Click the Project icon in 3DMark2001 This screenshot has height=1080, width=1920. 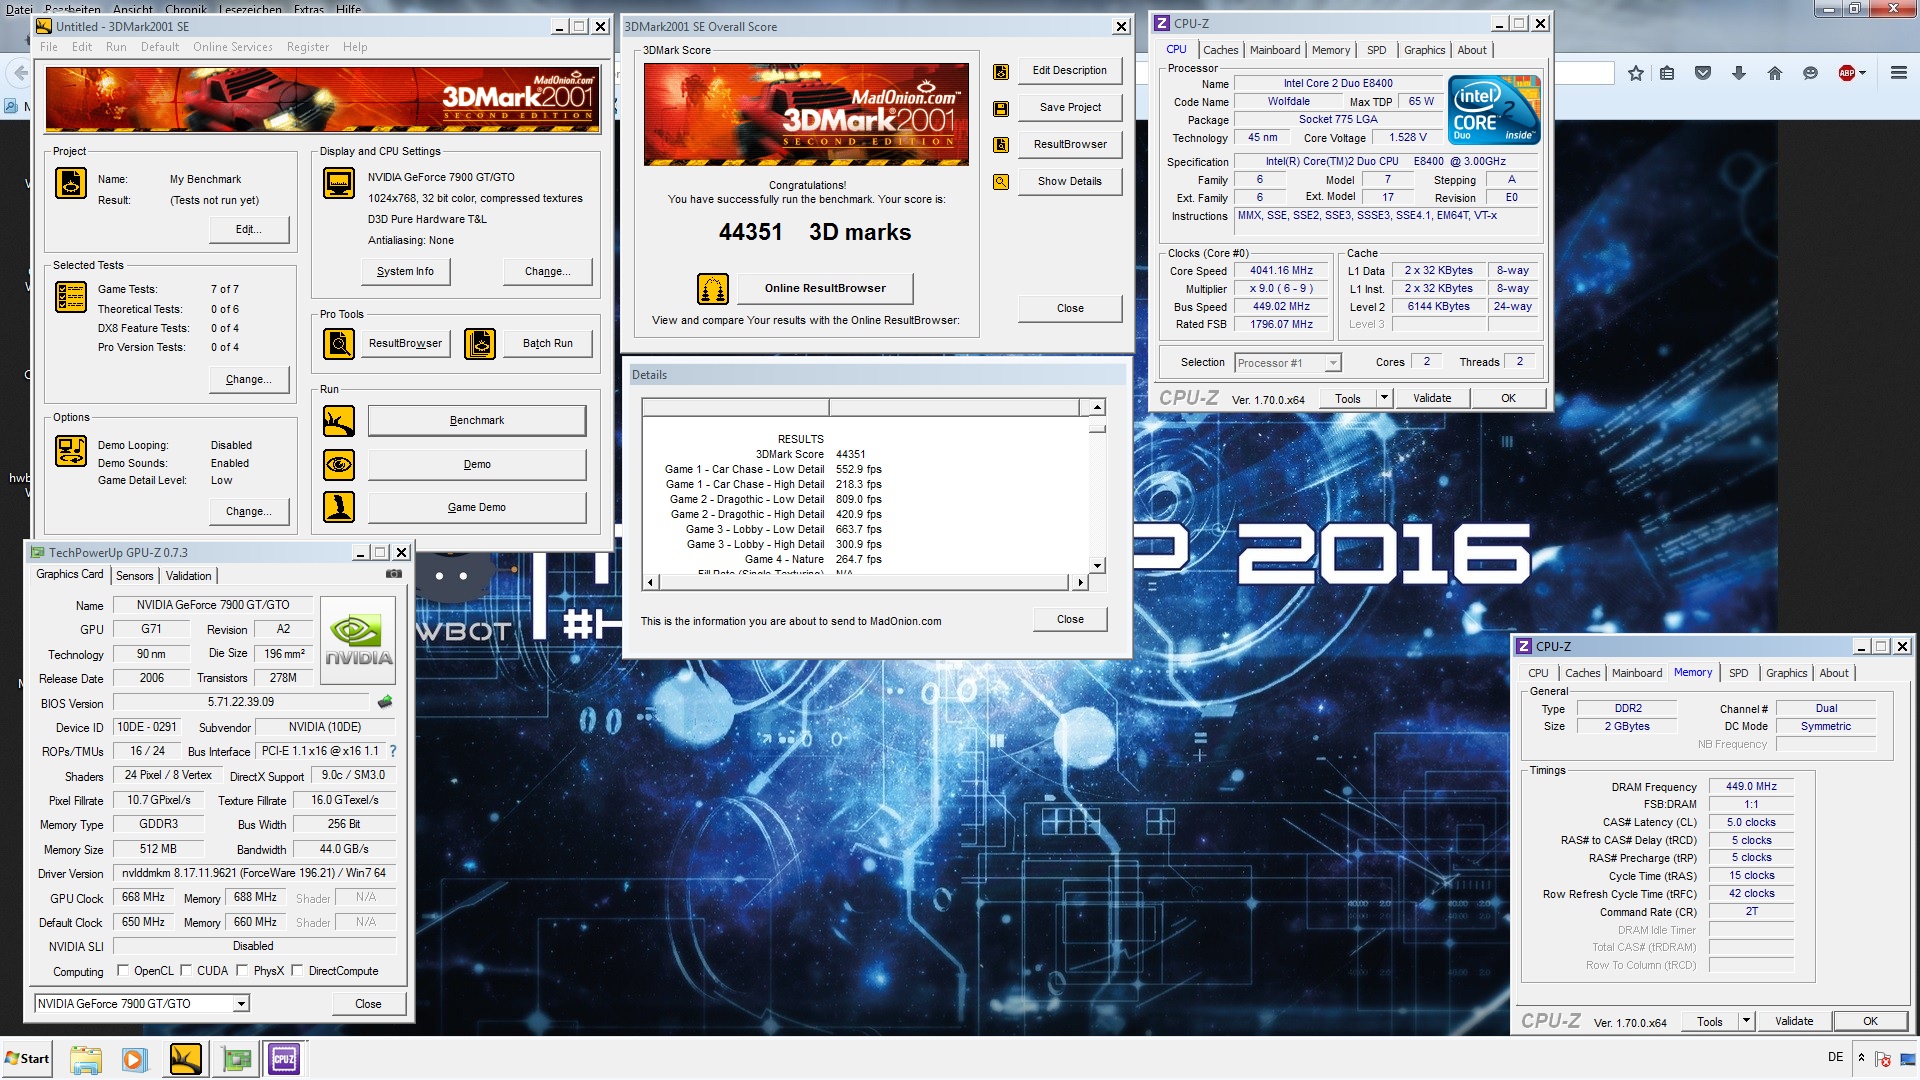click(71, 183)
